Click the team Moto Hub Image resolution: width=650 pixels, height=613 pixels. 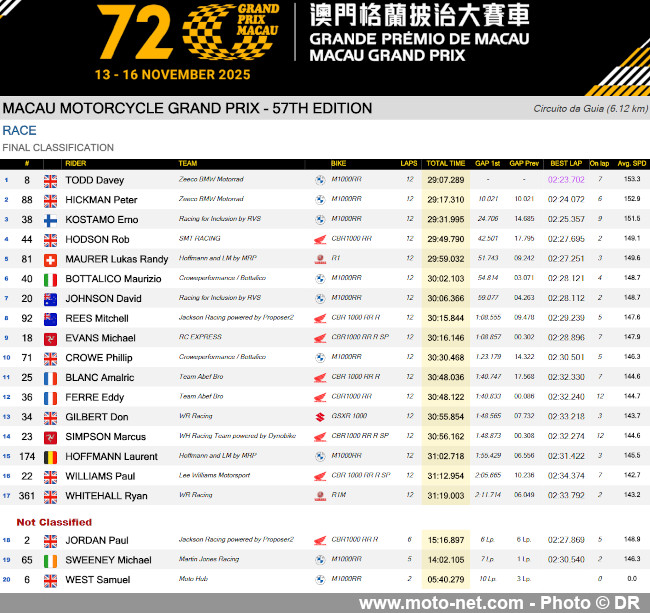[193, 579]
